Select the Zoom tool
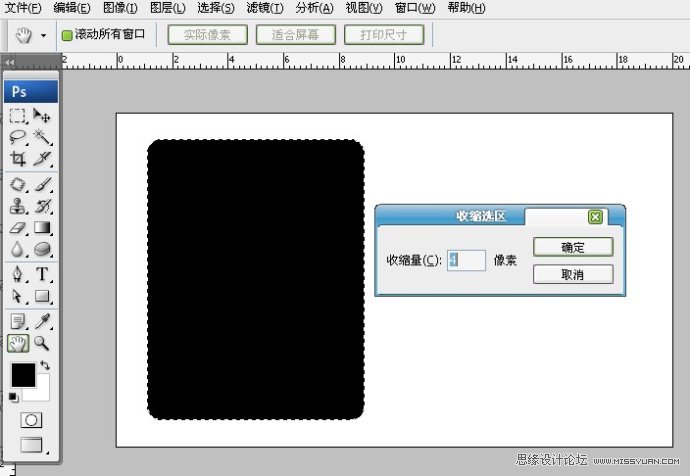This screenshot has height=476, width=690. click(x=42, y=343)
